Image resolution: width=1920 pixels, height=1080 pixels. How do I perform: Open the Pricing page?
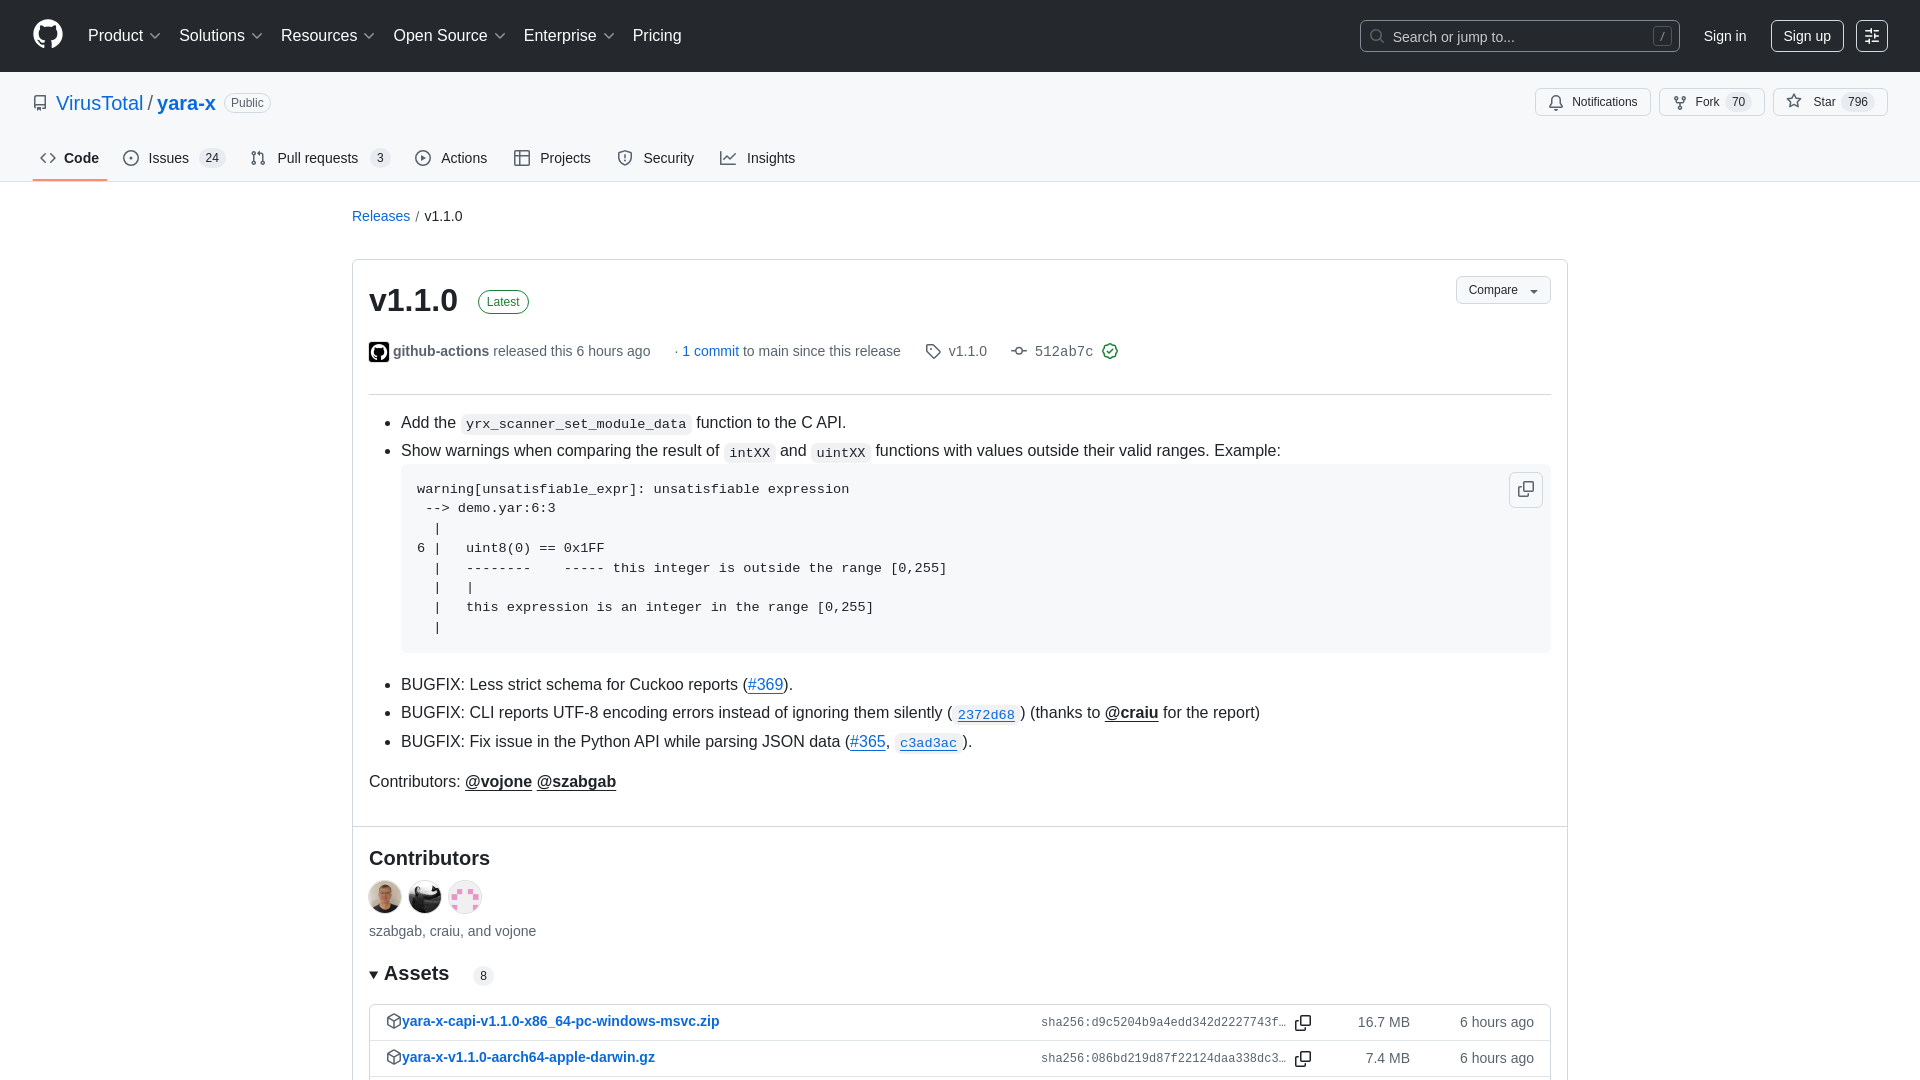tap(657, 36)
